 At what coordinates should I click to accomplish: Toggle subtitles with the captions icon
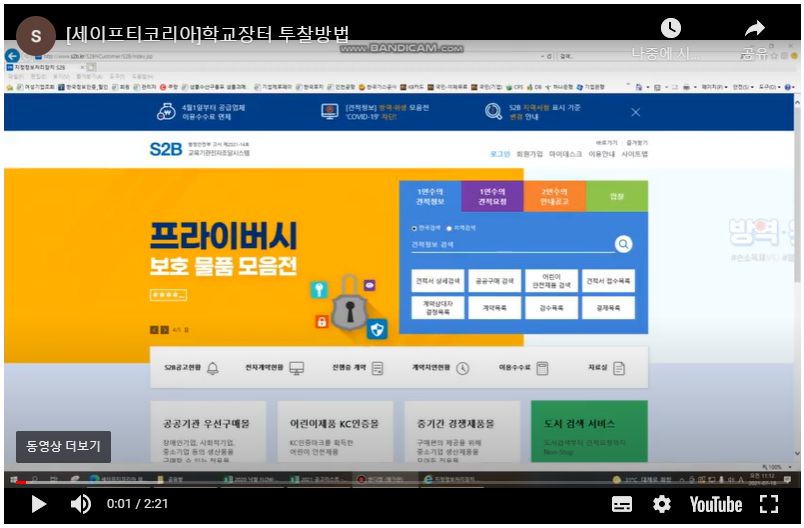tap(622, 504)
